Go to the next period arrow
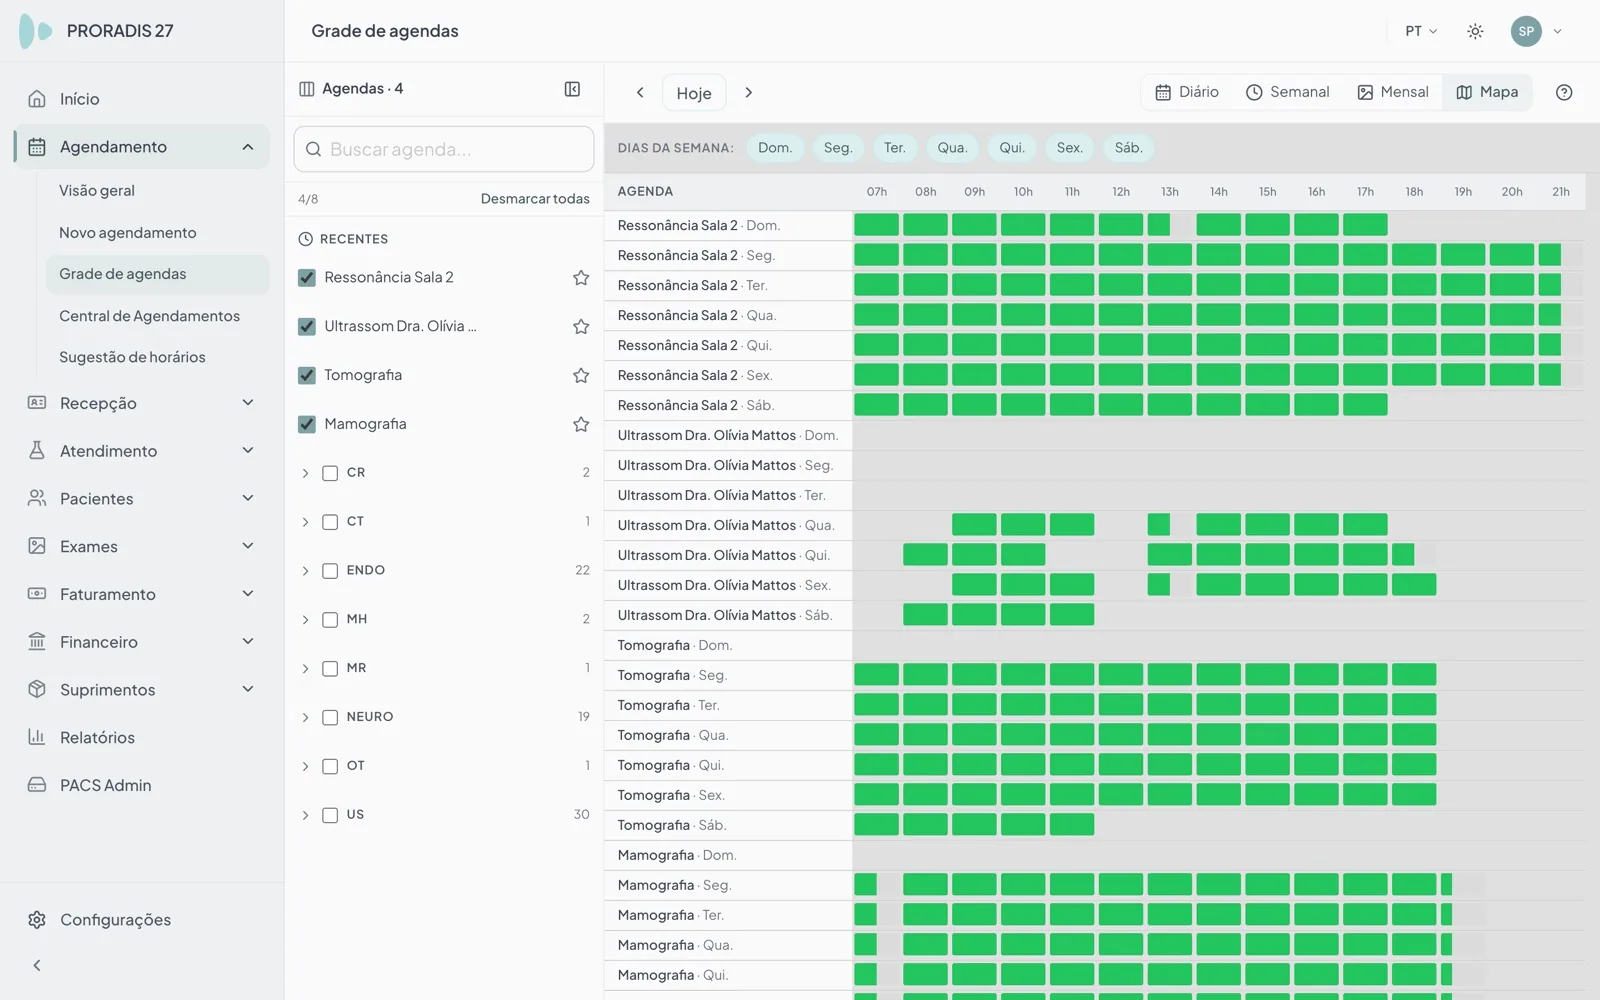Screen dimensions: 1600x1000 pyautogui.click(x=748, y=93)
